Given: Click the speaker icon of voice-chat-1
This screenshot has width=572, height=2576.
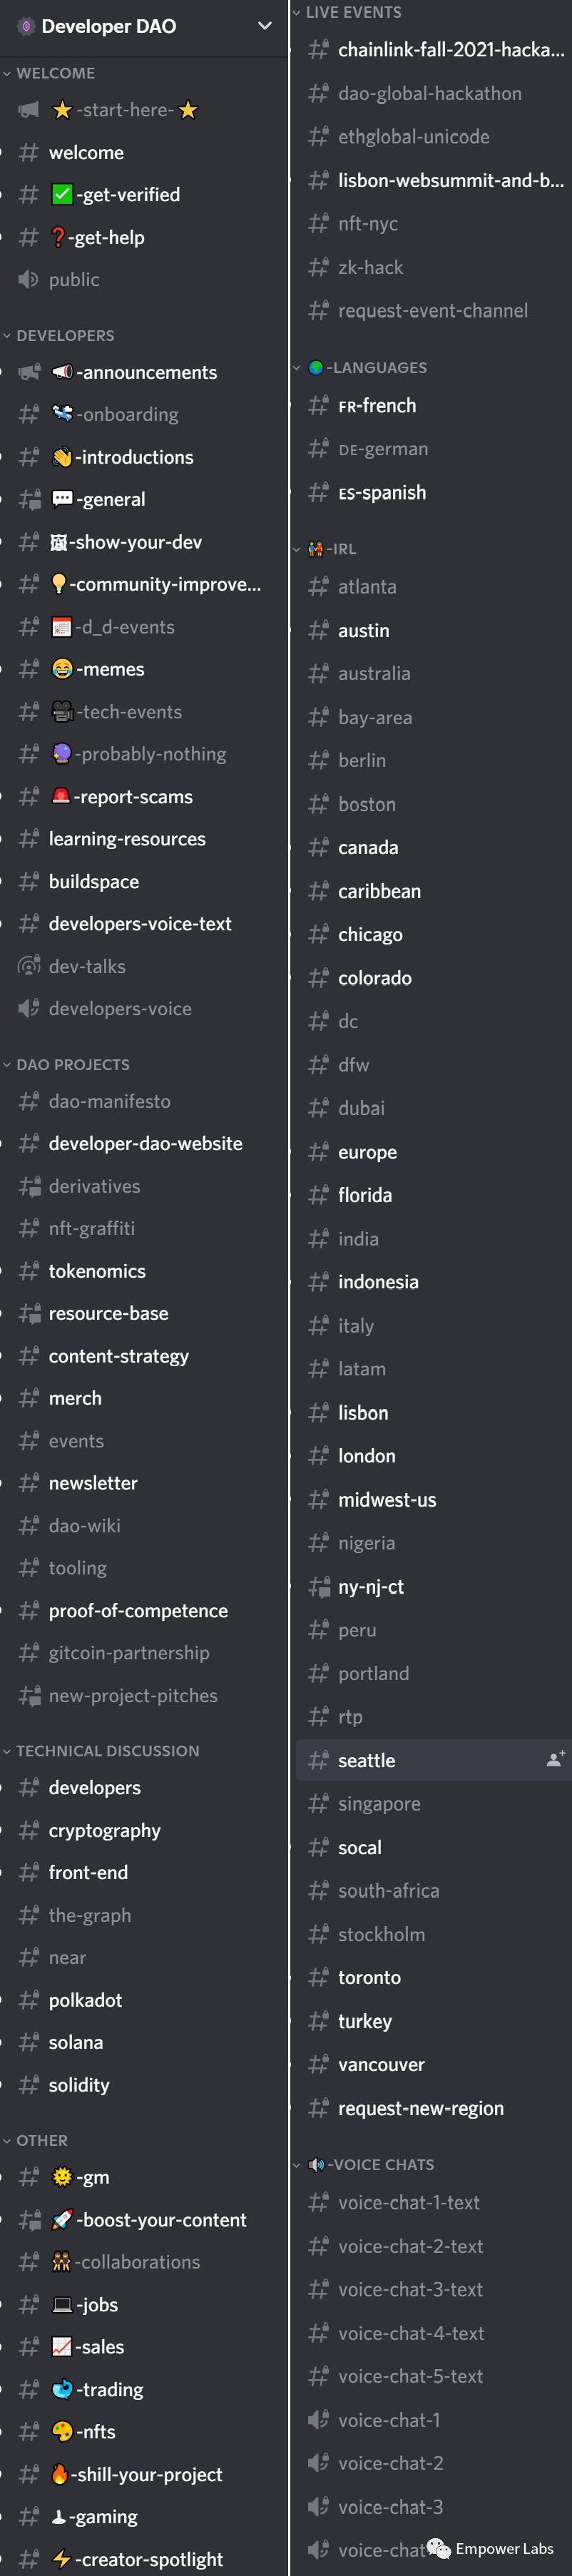Looking at the screenshot, I should [318, 2420].
